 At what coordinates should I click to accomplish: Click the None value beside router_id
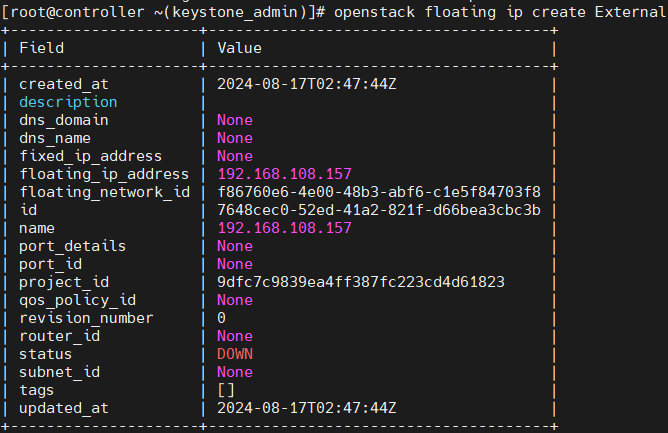click(x=235, y=336)
